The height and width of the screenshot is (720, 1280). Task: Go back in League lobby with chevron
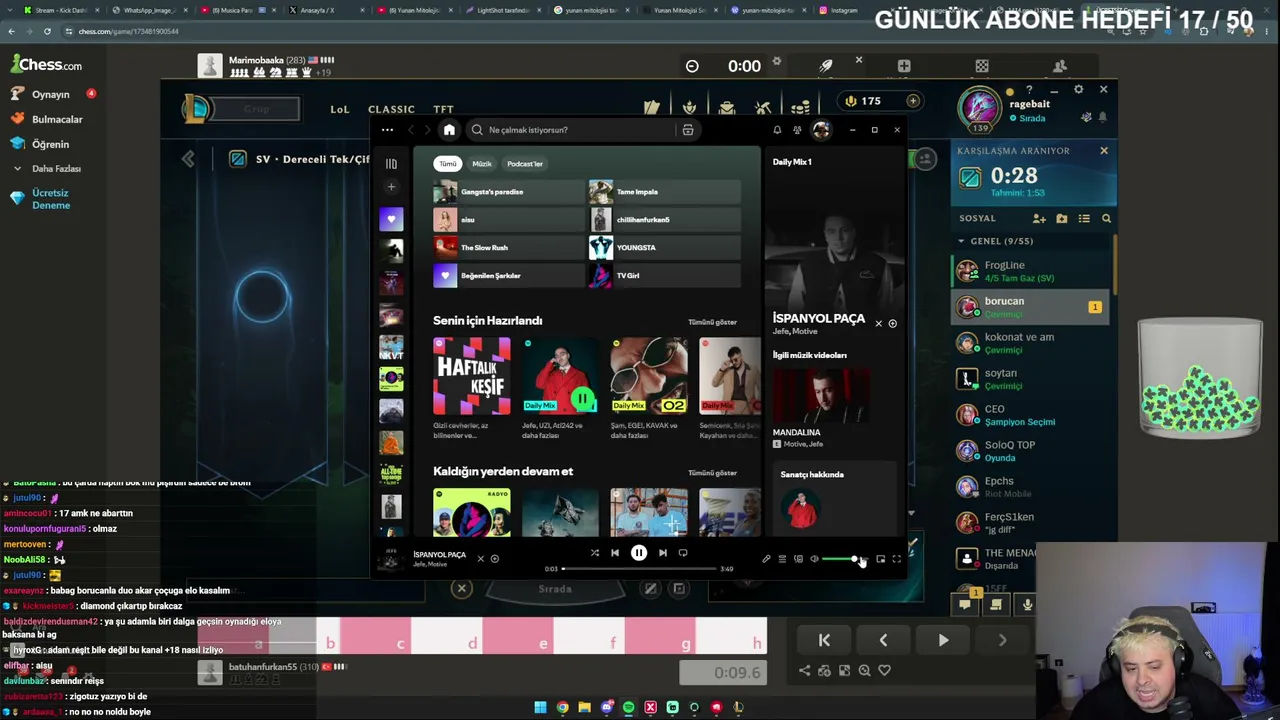pos(188,160)
